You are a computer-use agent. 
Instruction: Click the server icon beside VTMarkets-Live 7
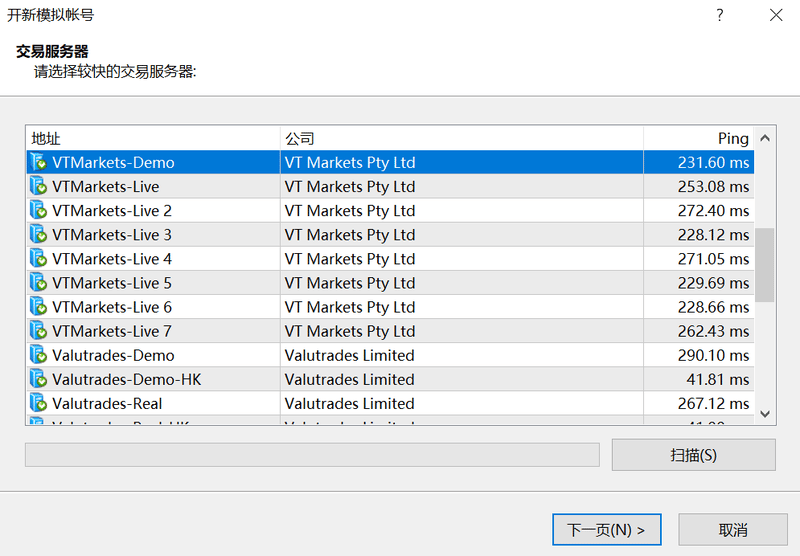tap(38, 331)
